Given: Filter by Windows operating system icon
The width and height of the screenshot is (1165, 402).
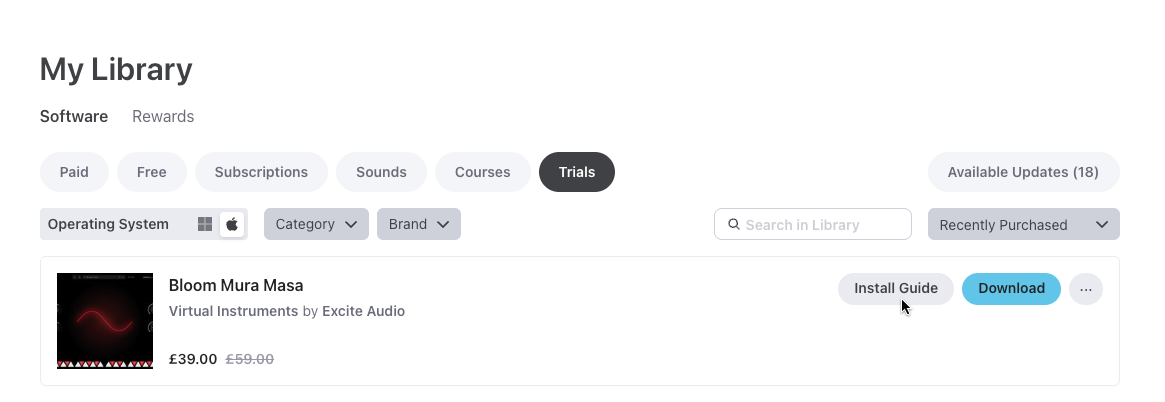Looking at the screenshot, I should tap(205, 224).
